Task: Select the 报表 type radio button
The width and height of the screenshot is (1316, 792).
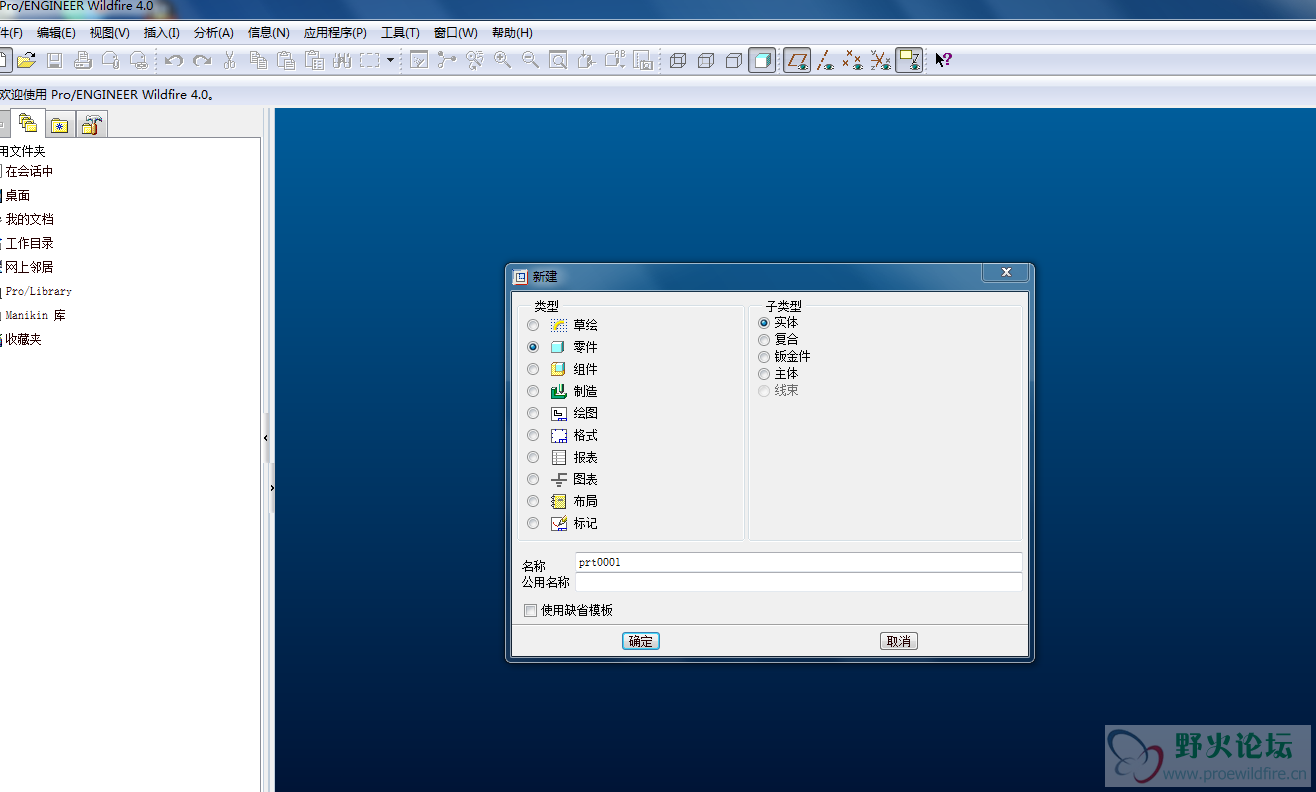Action: tap(533, 457)
